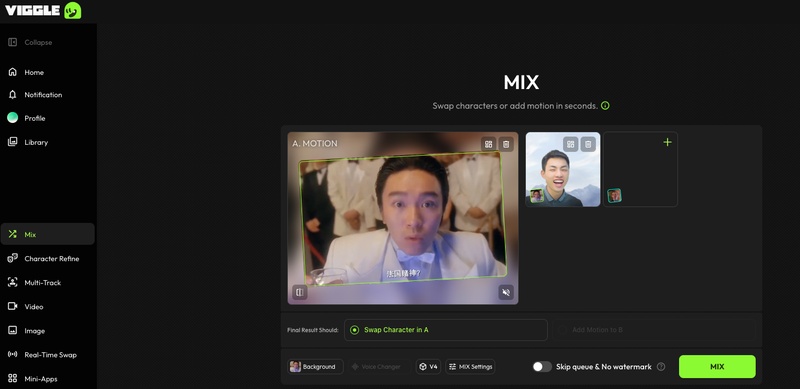This screenshot has width=800, height=389.
Task: Select Swap Character in A
Action: [445, 330]
